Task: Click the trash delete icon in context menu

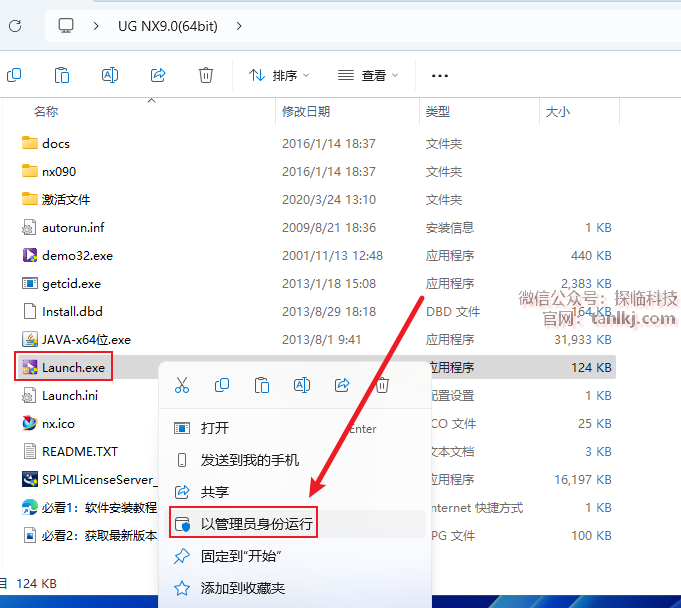Action: (381, 385)
